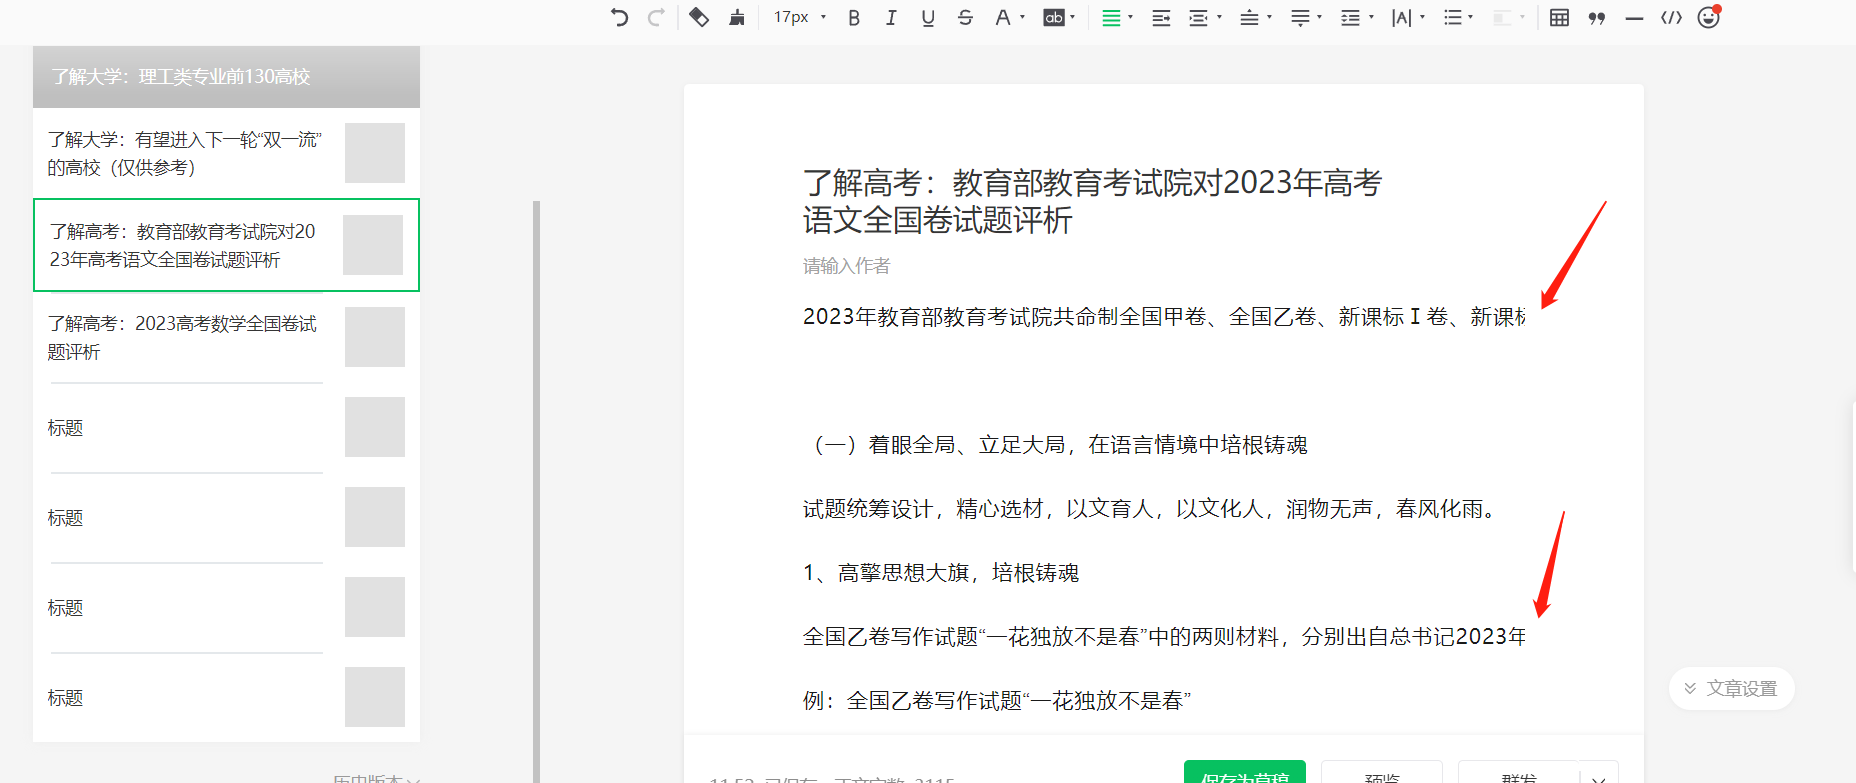Viewport: 1856px width, 783px height.
Task: Expand the both-sides indent options arrow
Action: (1219, 17)
